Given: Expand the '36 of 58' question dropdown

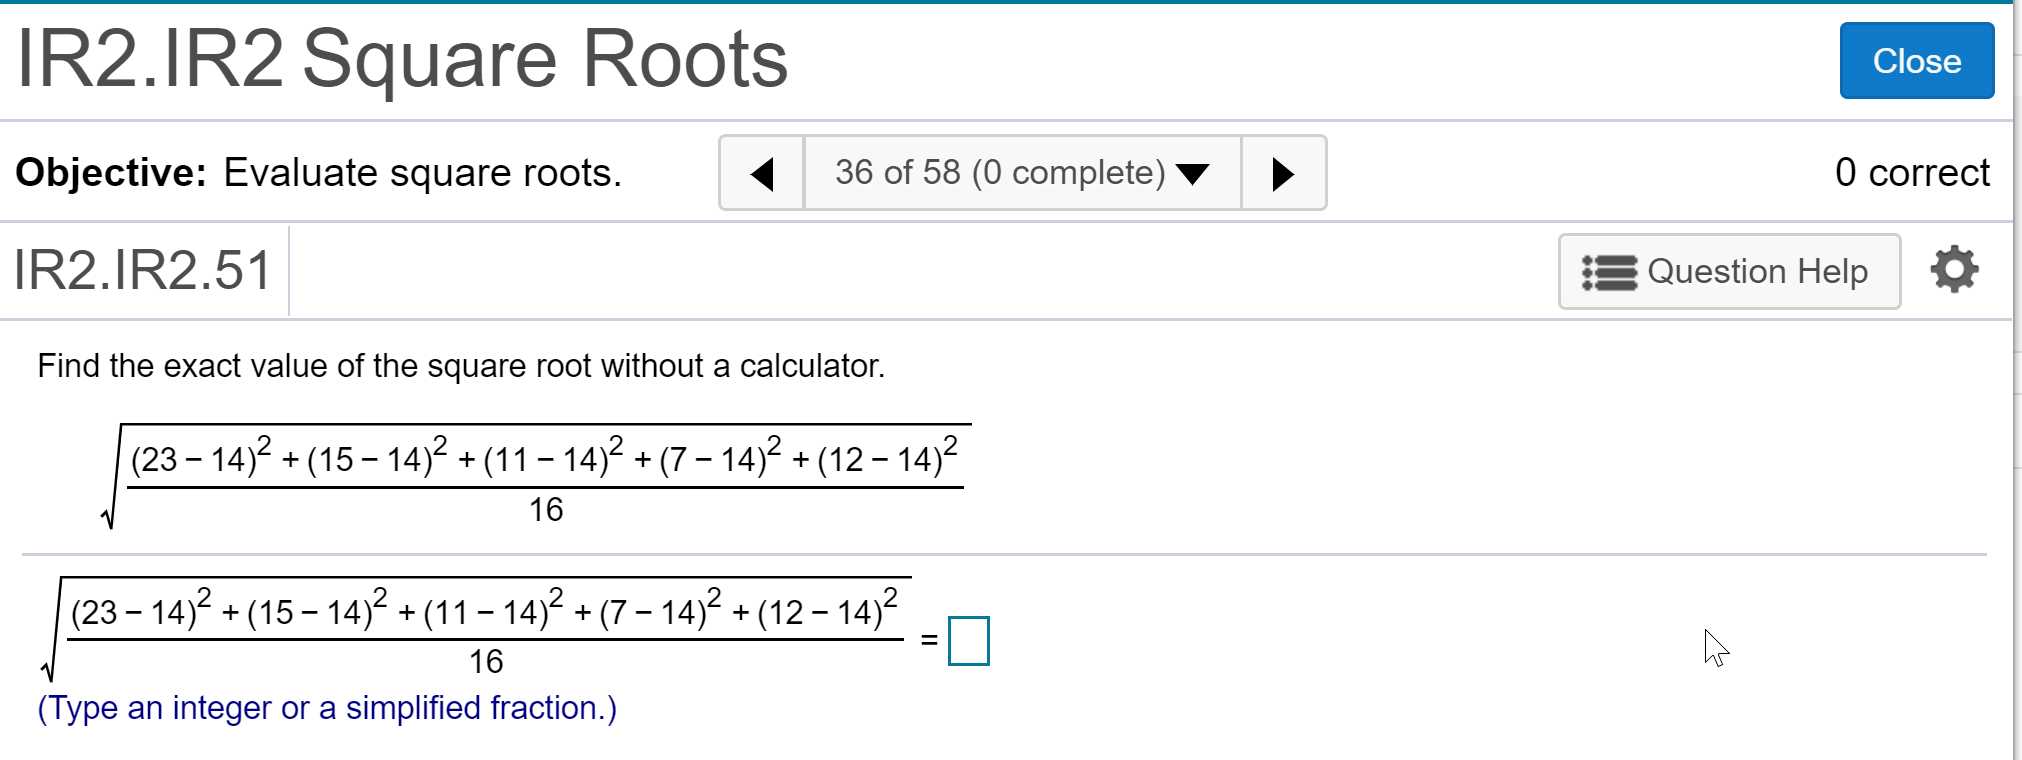Looking at the screenshot, I should click(x=1022, y=173).
